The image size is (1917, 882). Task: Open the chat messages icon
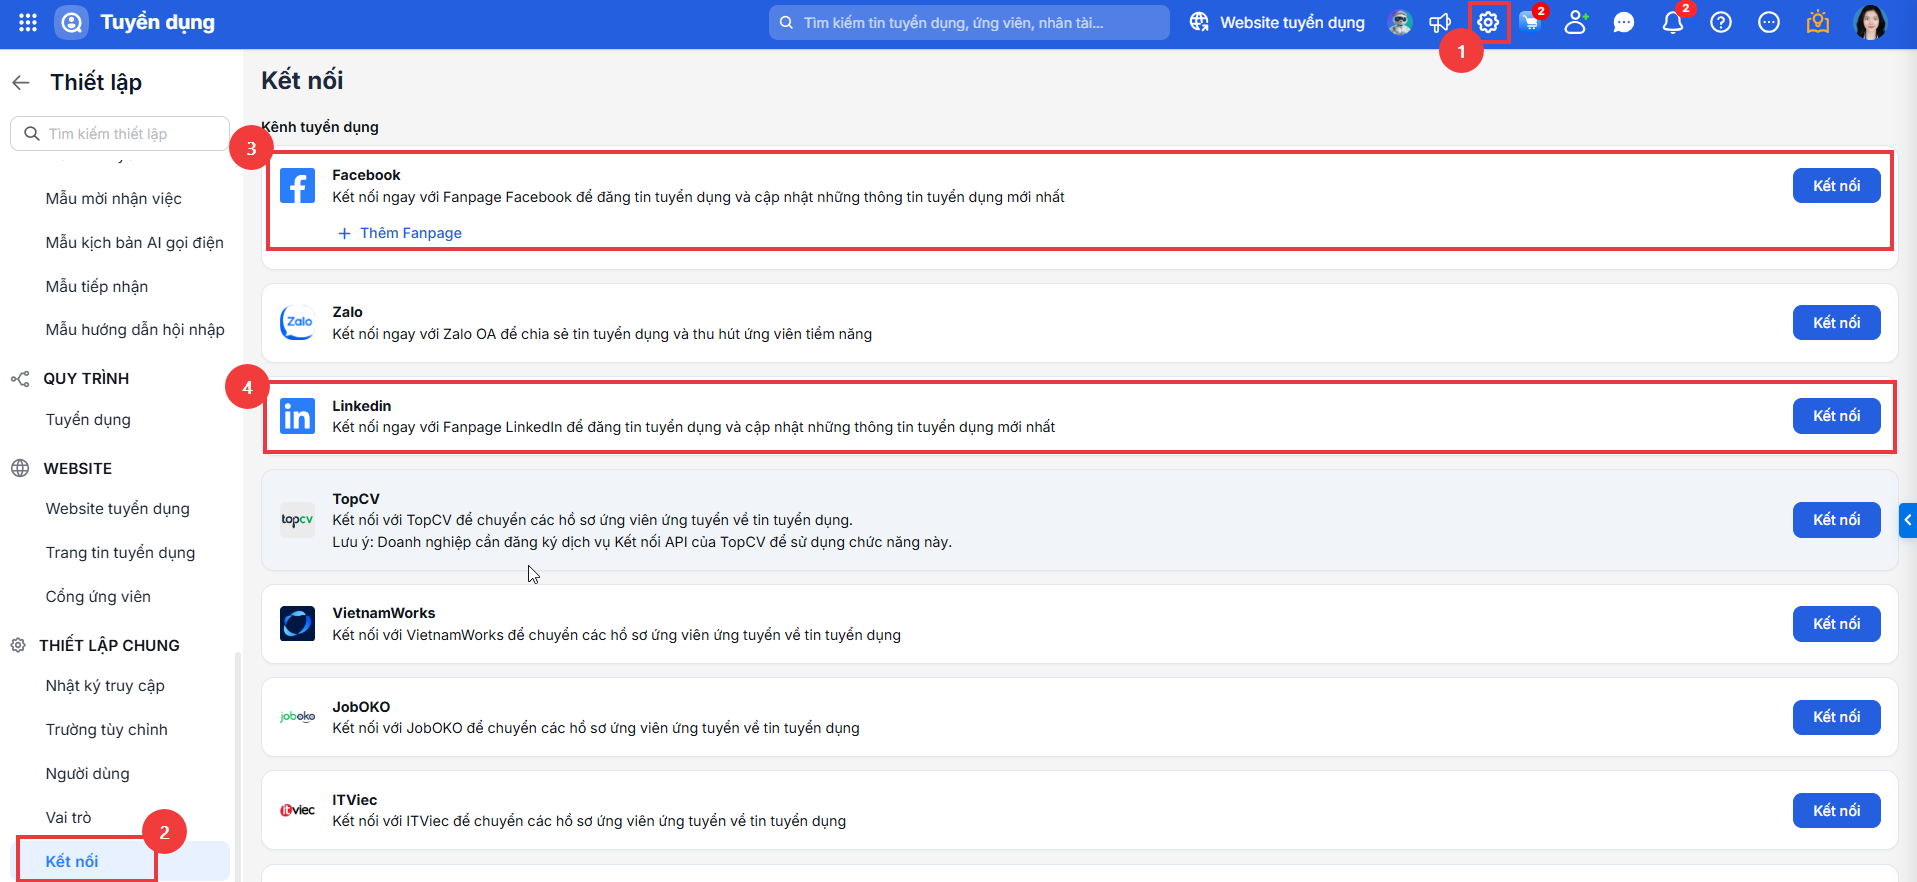1624,22
